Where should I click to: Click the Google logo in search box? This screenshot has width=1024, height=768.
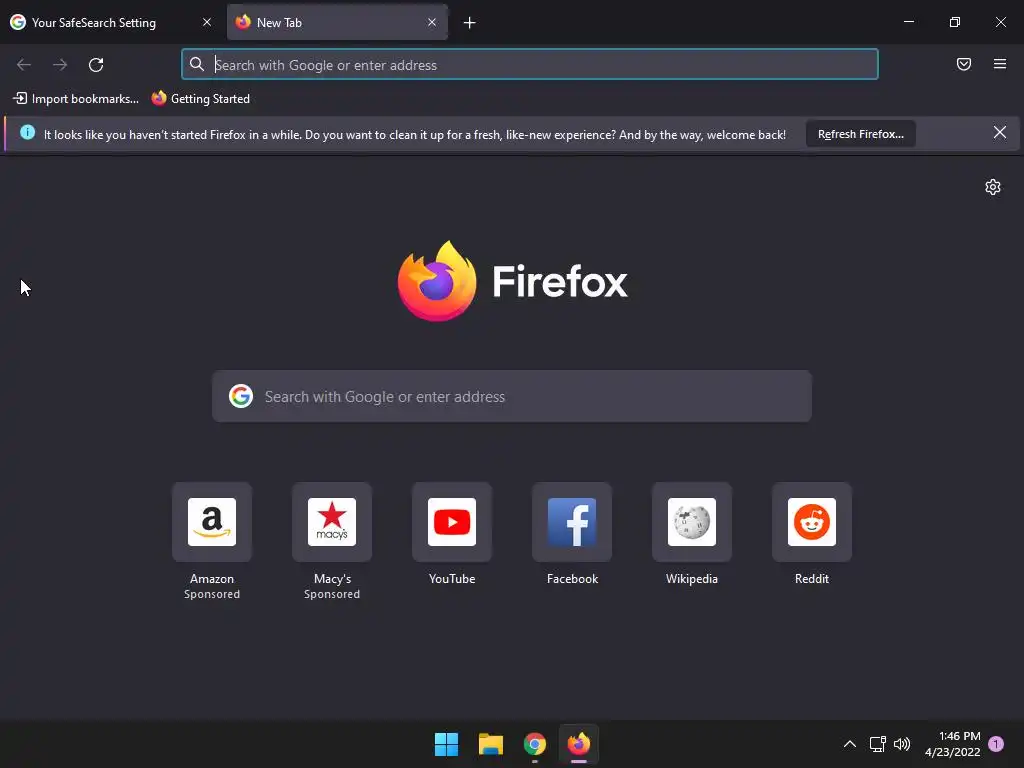241,396
